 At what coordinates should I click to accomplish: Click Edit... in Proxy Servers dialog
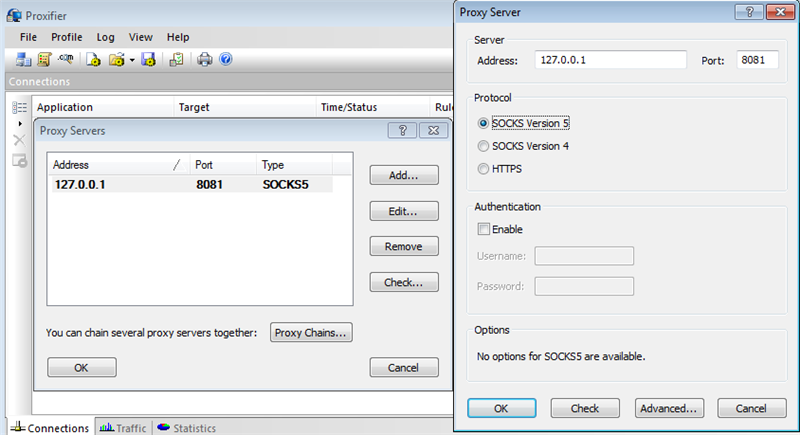pyautogui.click(x=404, y=211)
